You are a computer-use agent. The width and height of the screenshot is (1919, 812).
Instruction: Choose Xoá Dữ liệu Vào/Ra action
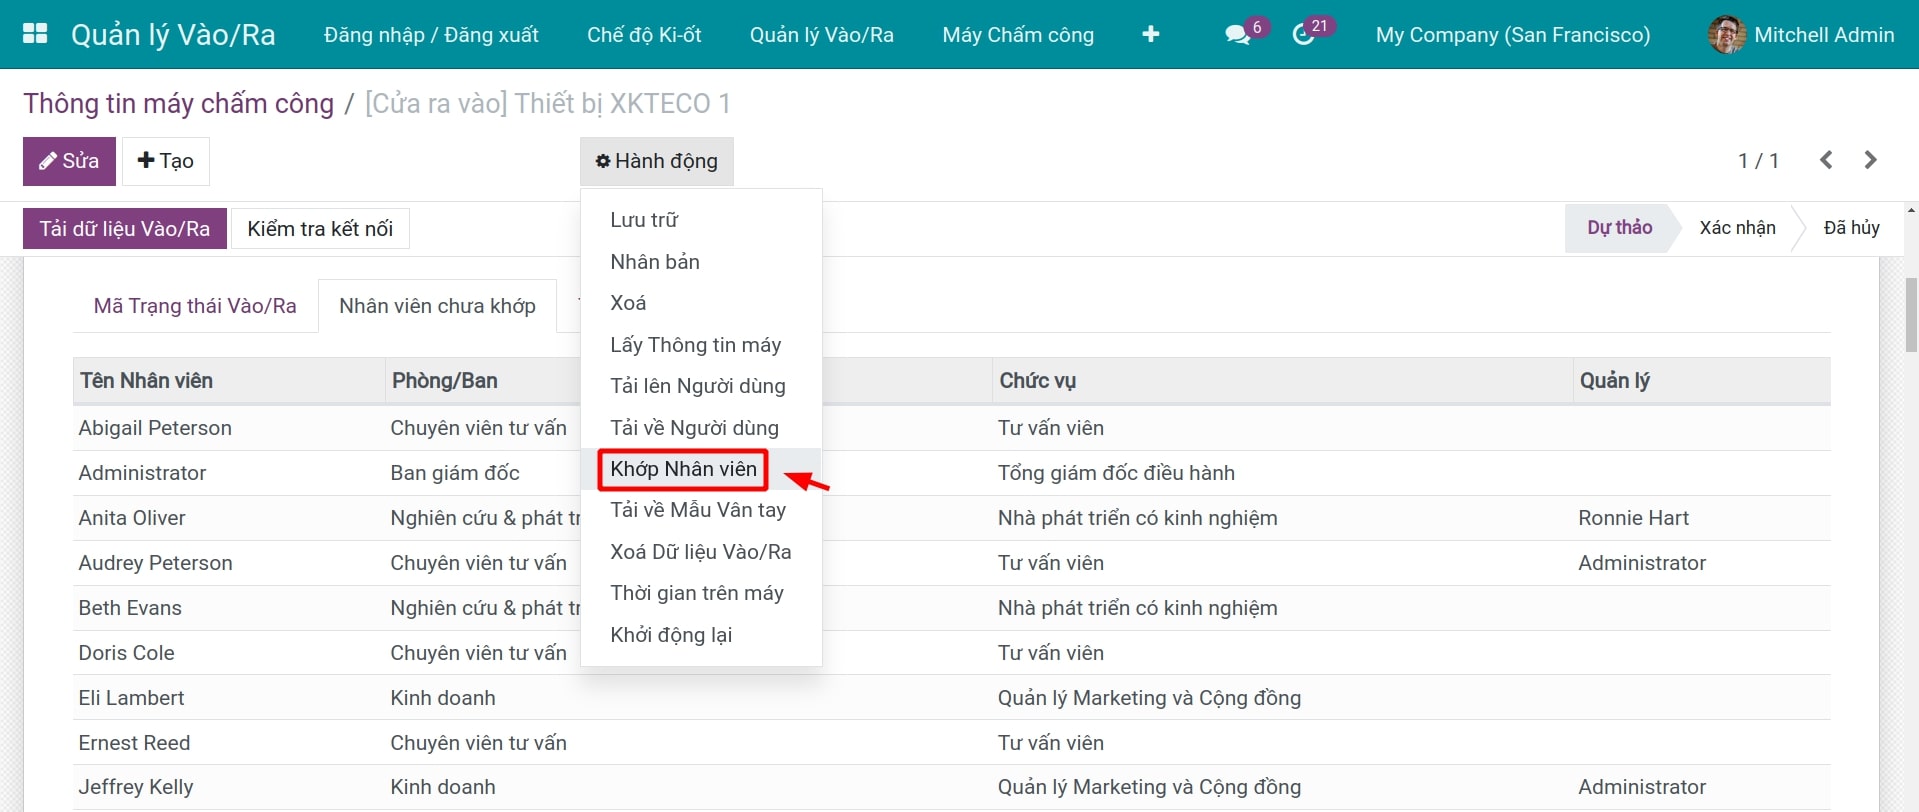701,551
